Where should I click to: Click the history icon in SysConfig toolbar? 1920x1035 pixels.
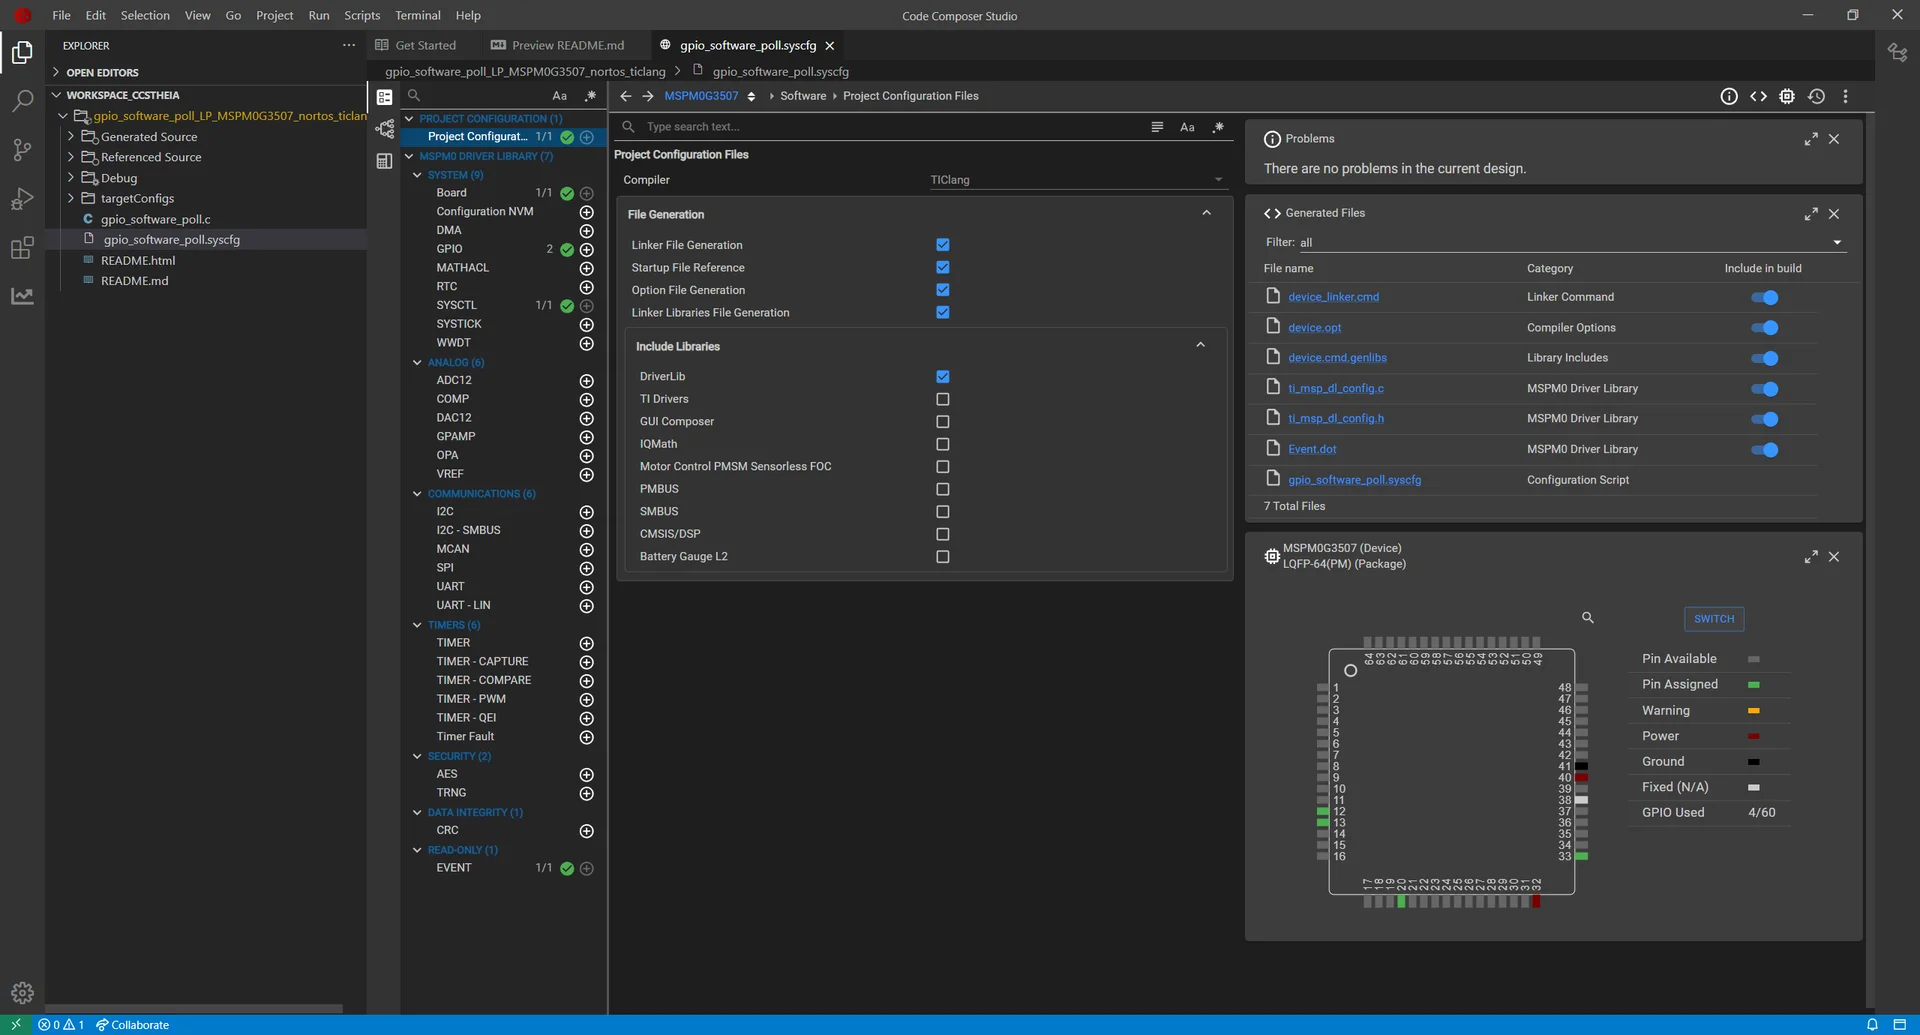point(1816,96)
